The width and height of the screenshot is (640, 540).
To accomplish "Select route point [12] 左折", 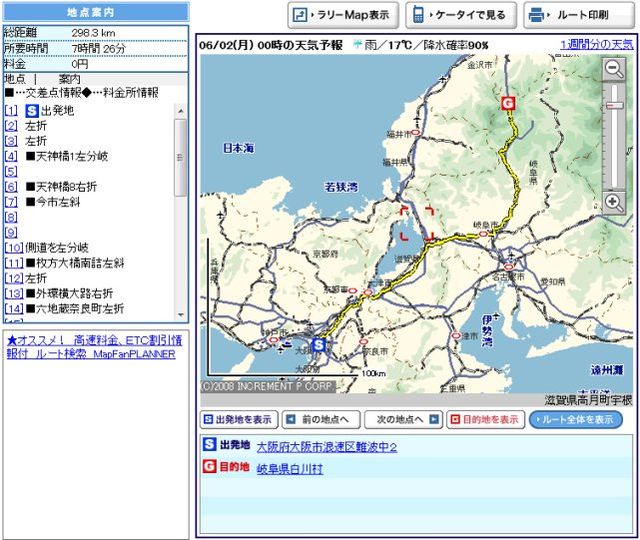I will pyautogui.click(x=14, y=278).
